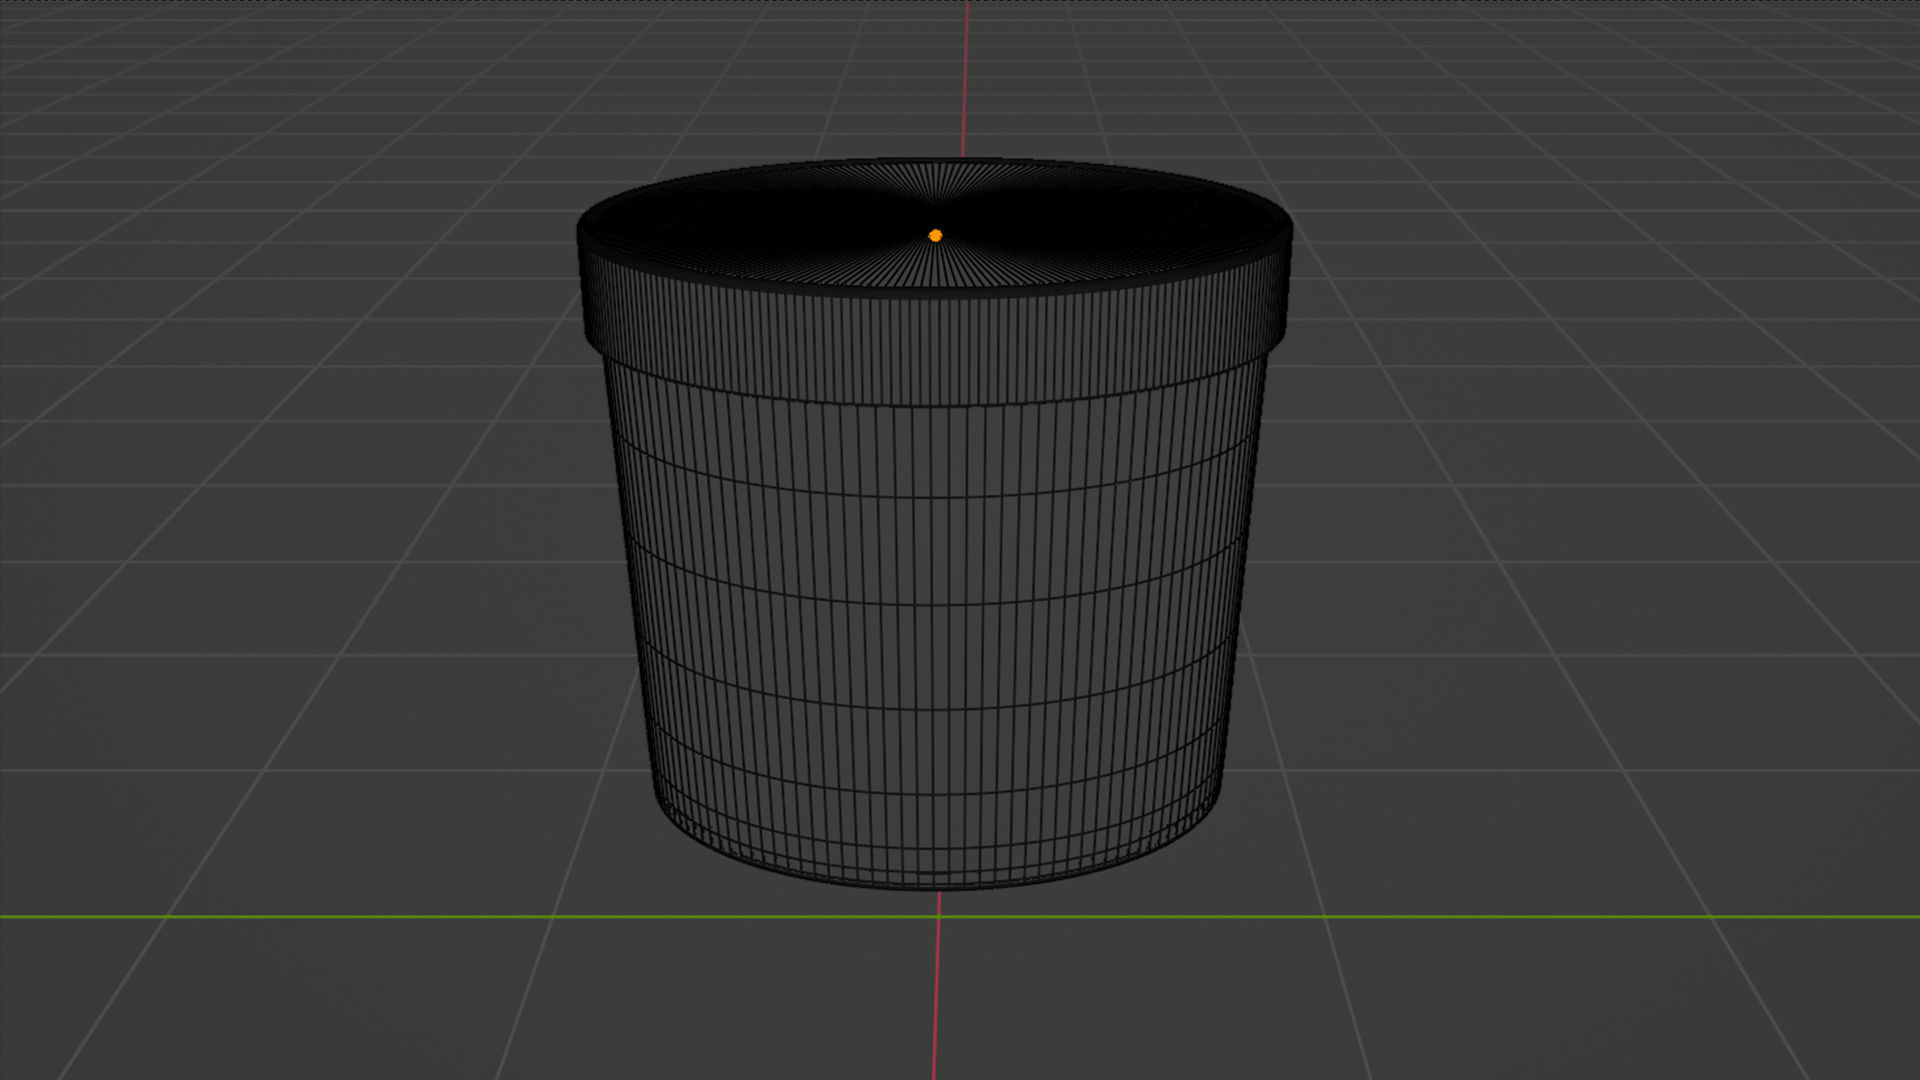The image size is (1920, 1080).
Task: Click the red axis line below the container
Action: tap(937, 1000)
